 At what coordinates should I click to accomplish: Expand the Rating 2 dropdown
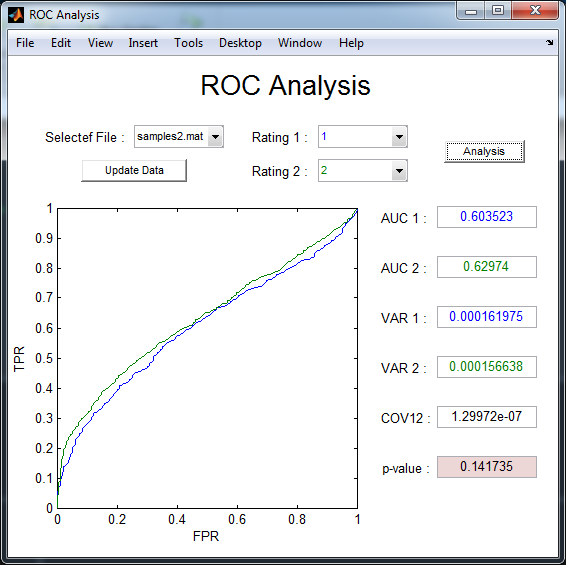click(399, 170)
